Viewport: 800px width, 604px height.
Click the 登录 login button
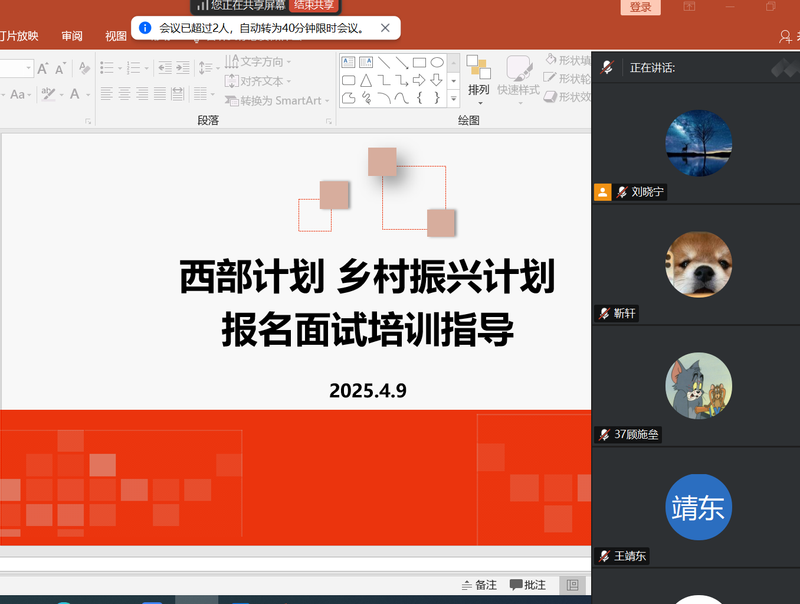(x=640, y=8)
